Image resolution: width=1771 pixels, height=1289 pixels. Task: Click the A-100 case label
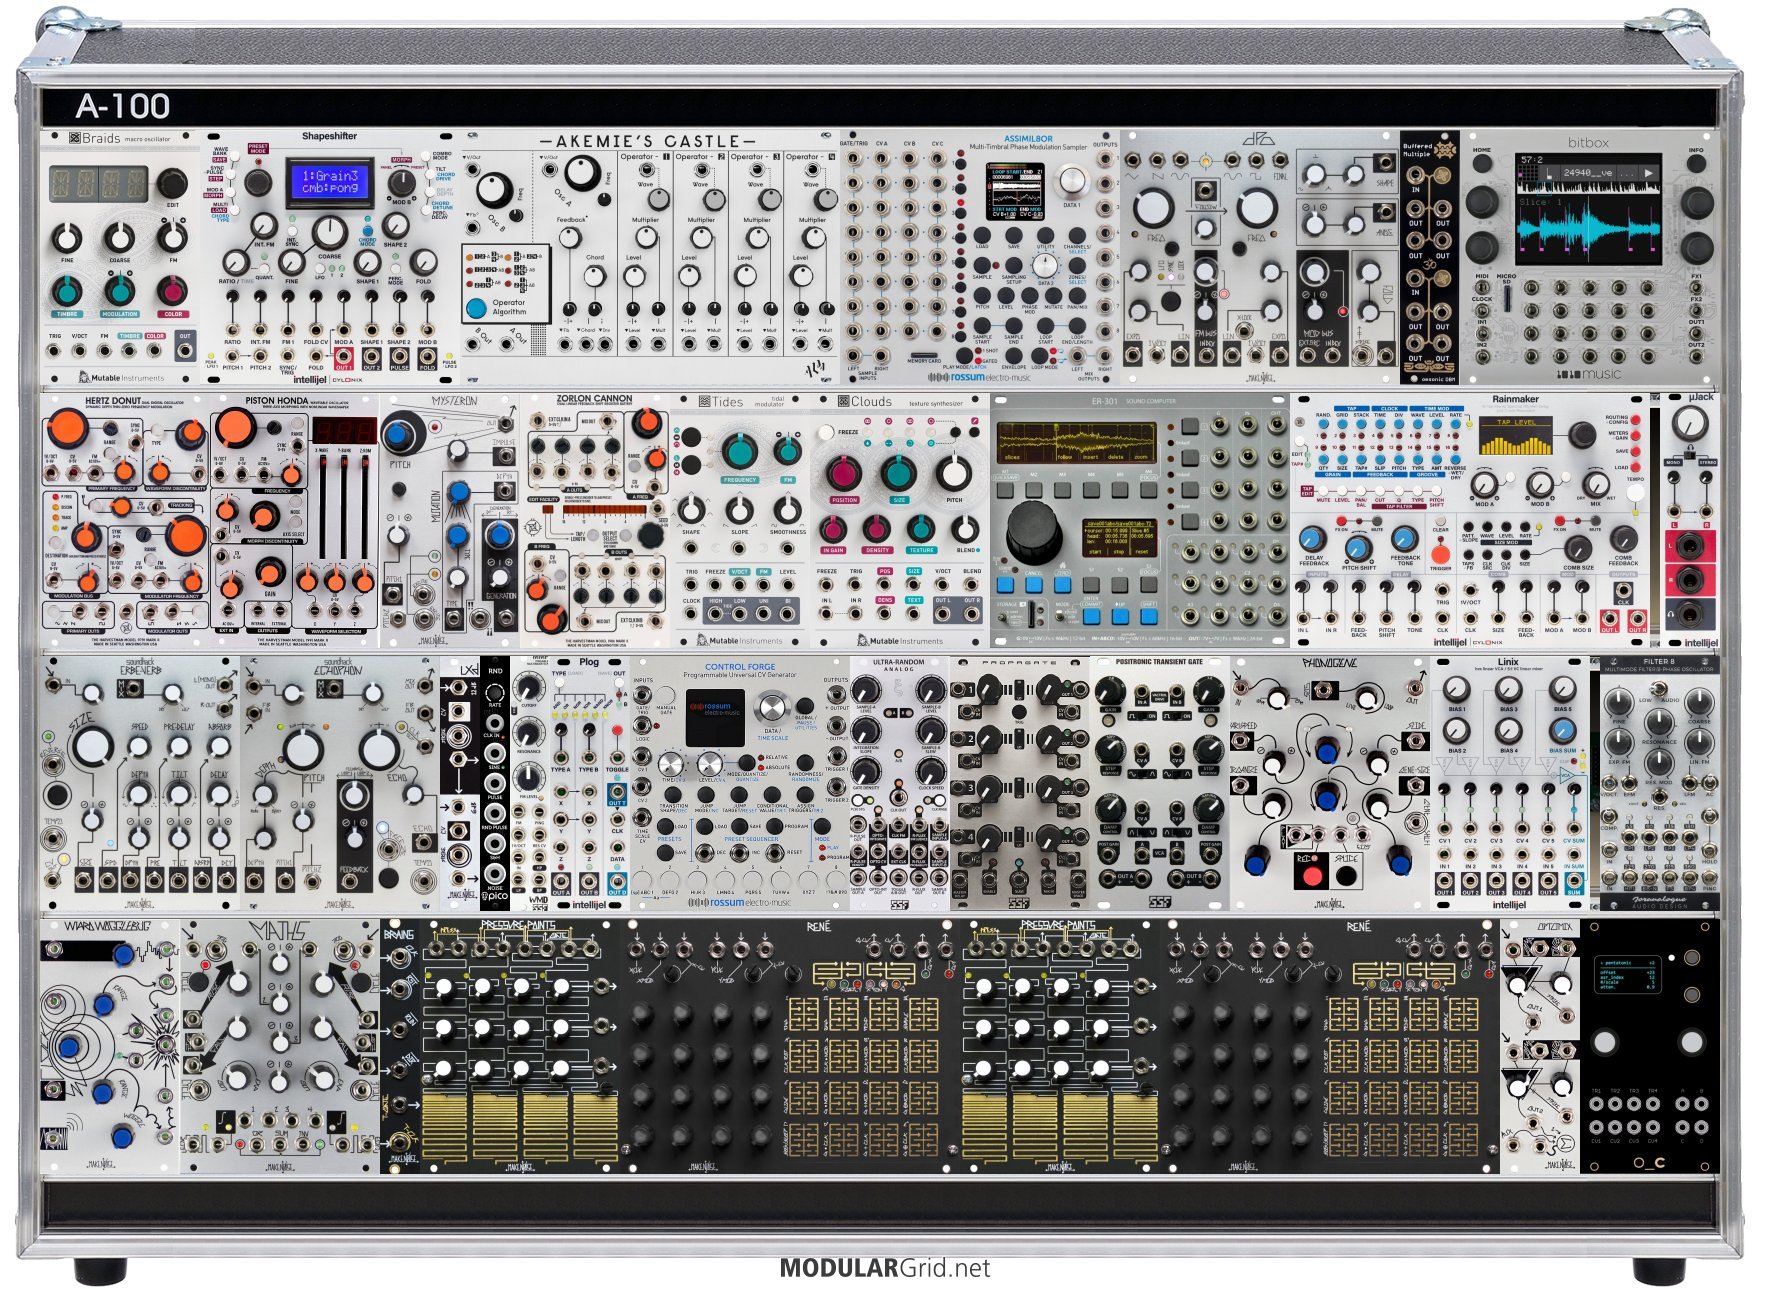point(123,106)
